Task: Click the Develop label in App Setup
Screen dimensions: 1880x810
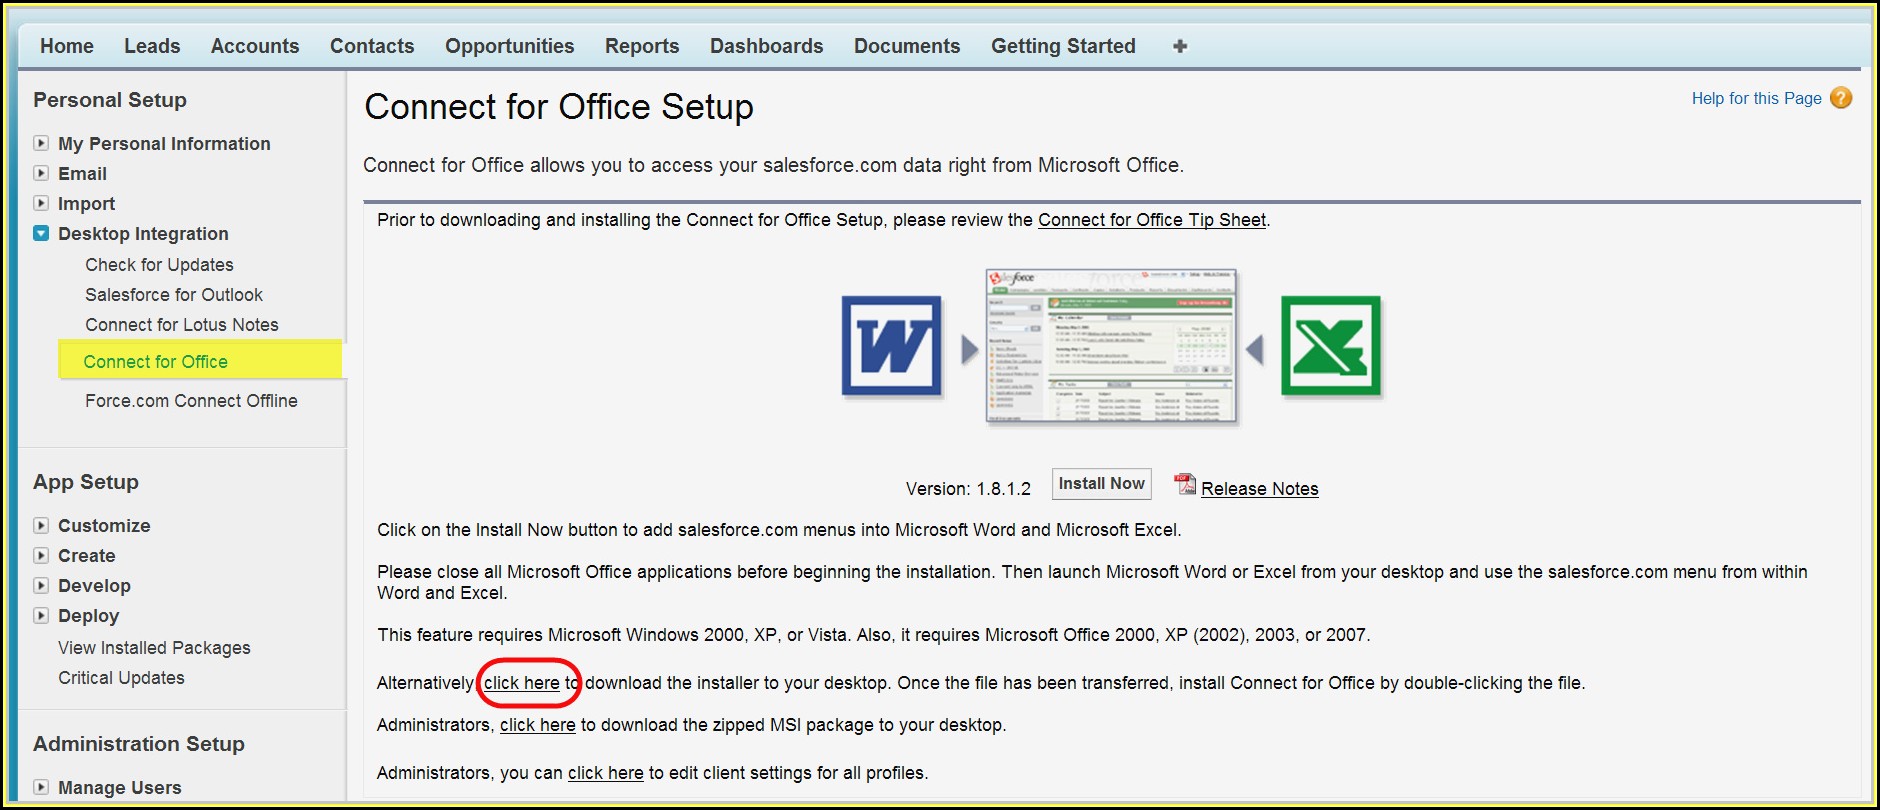Action: coord(94,586)
